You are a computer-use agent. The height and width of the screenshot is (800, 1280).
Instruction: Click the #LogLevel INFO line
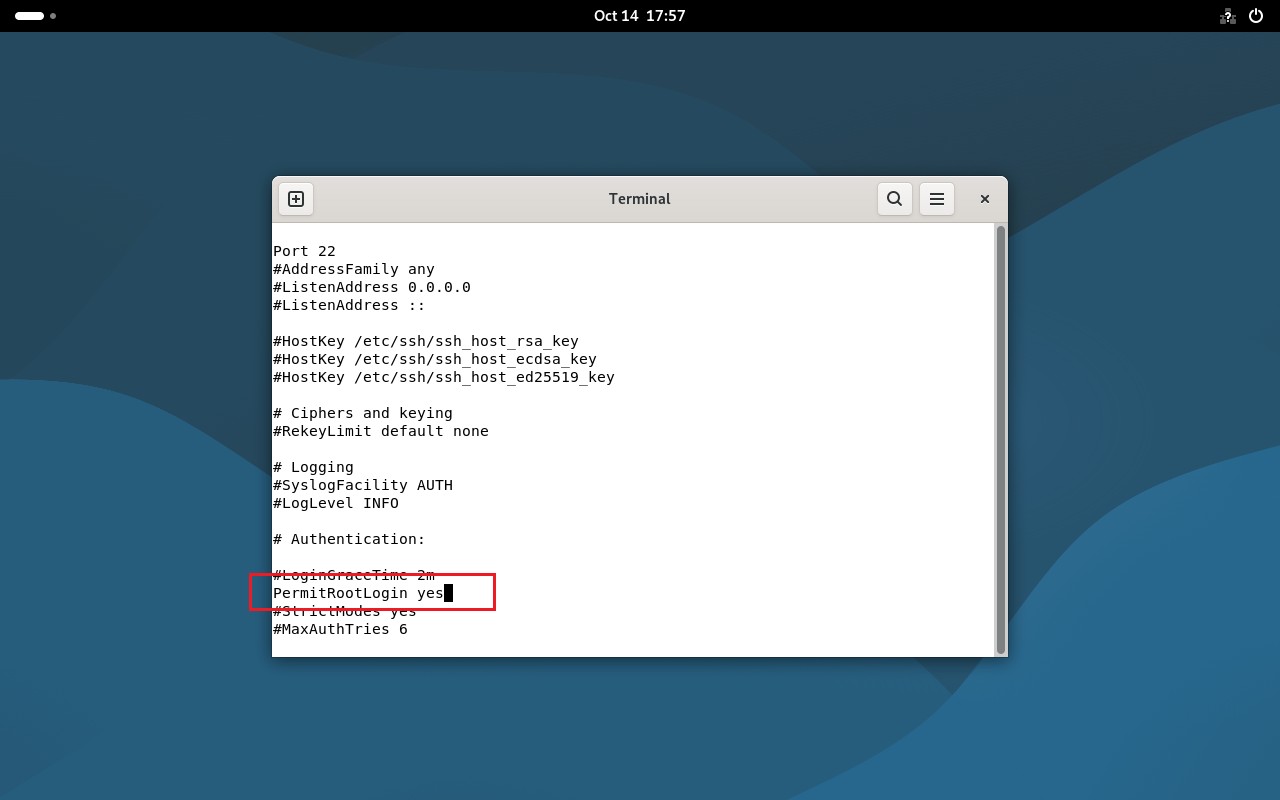(x=338, y=503)
